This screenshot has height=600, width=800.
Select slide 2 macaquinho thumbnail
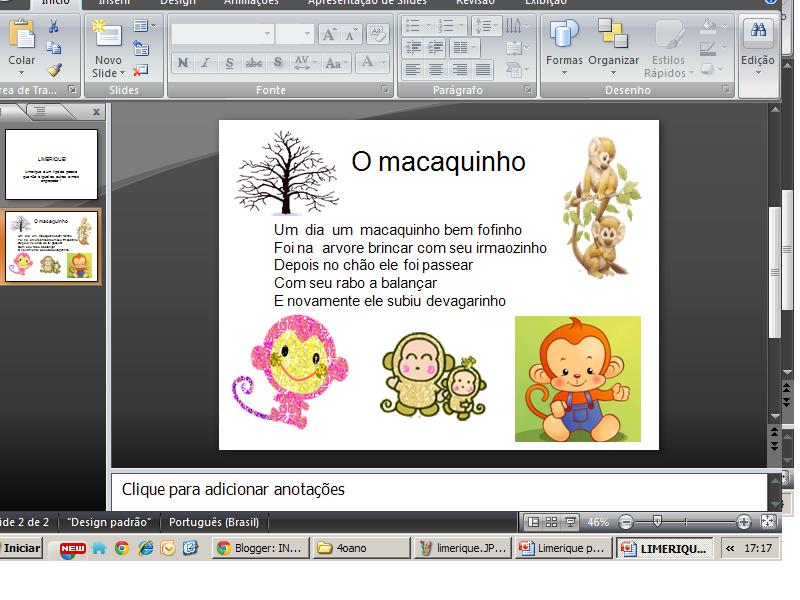[51, 246]
